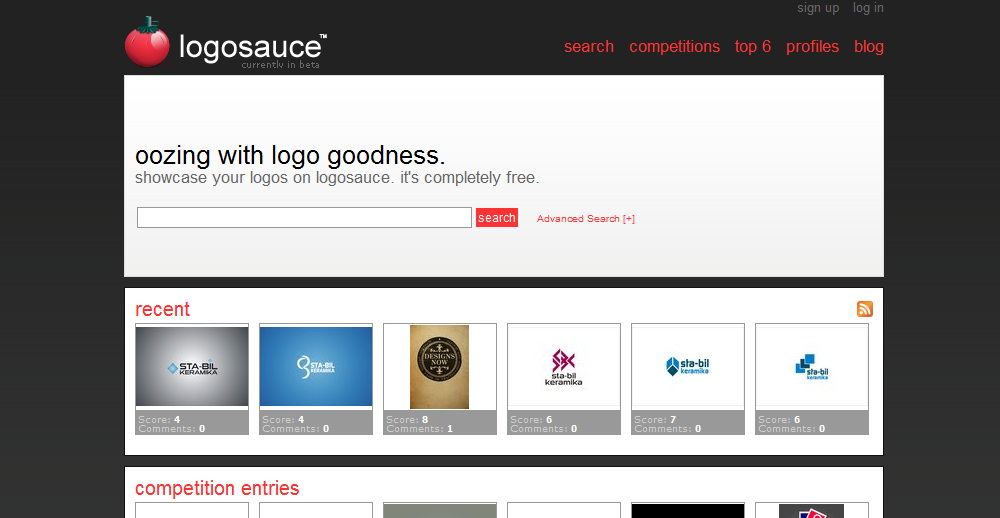Screen dimensions: 1000x518
Task: Visit the blog navigation link
Action: pyautogui.click(x=868, y=47)
